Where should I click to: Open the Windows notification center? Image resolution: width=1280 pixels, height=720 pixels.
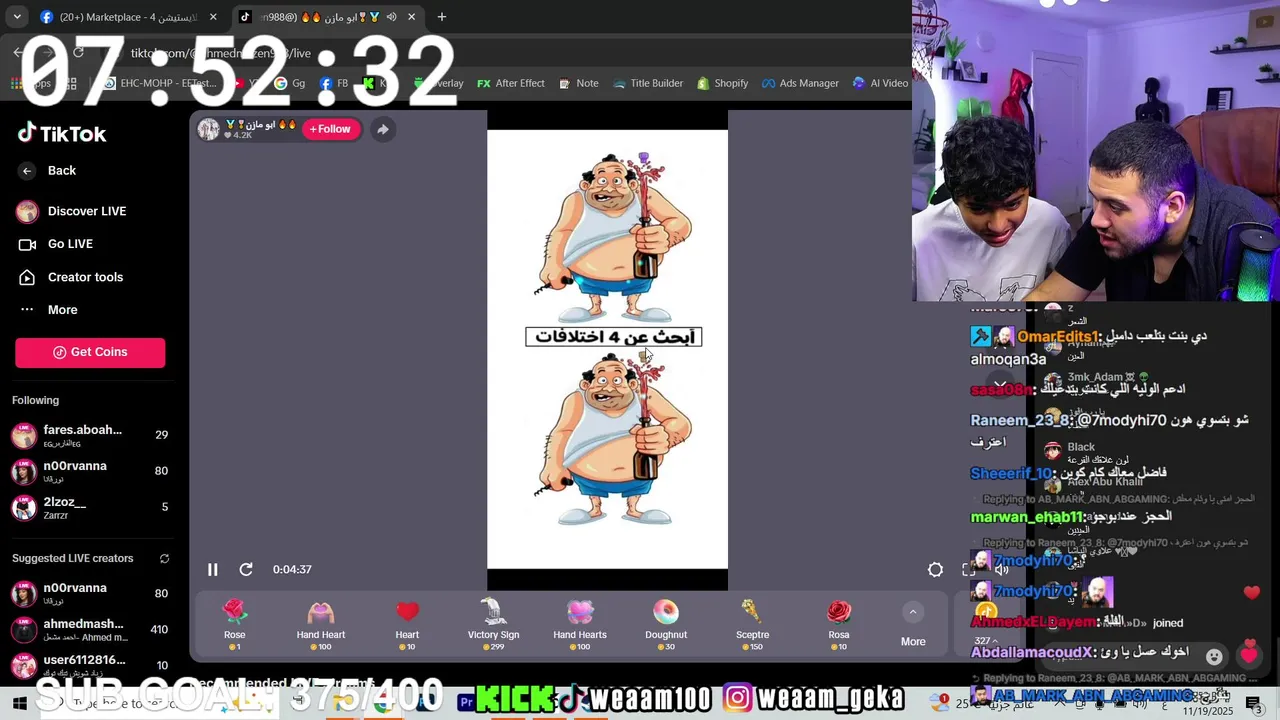(x=1253, y=703)
